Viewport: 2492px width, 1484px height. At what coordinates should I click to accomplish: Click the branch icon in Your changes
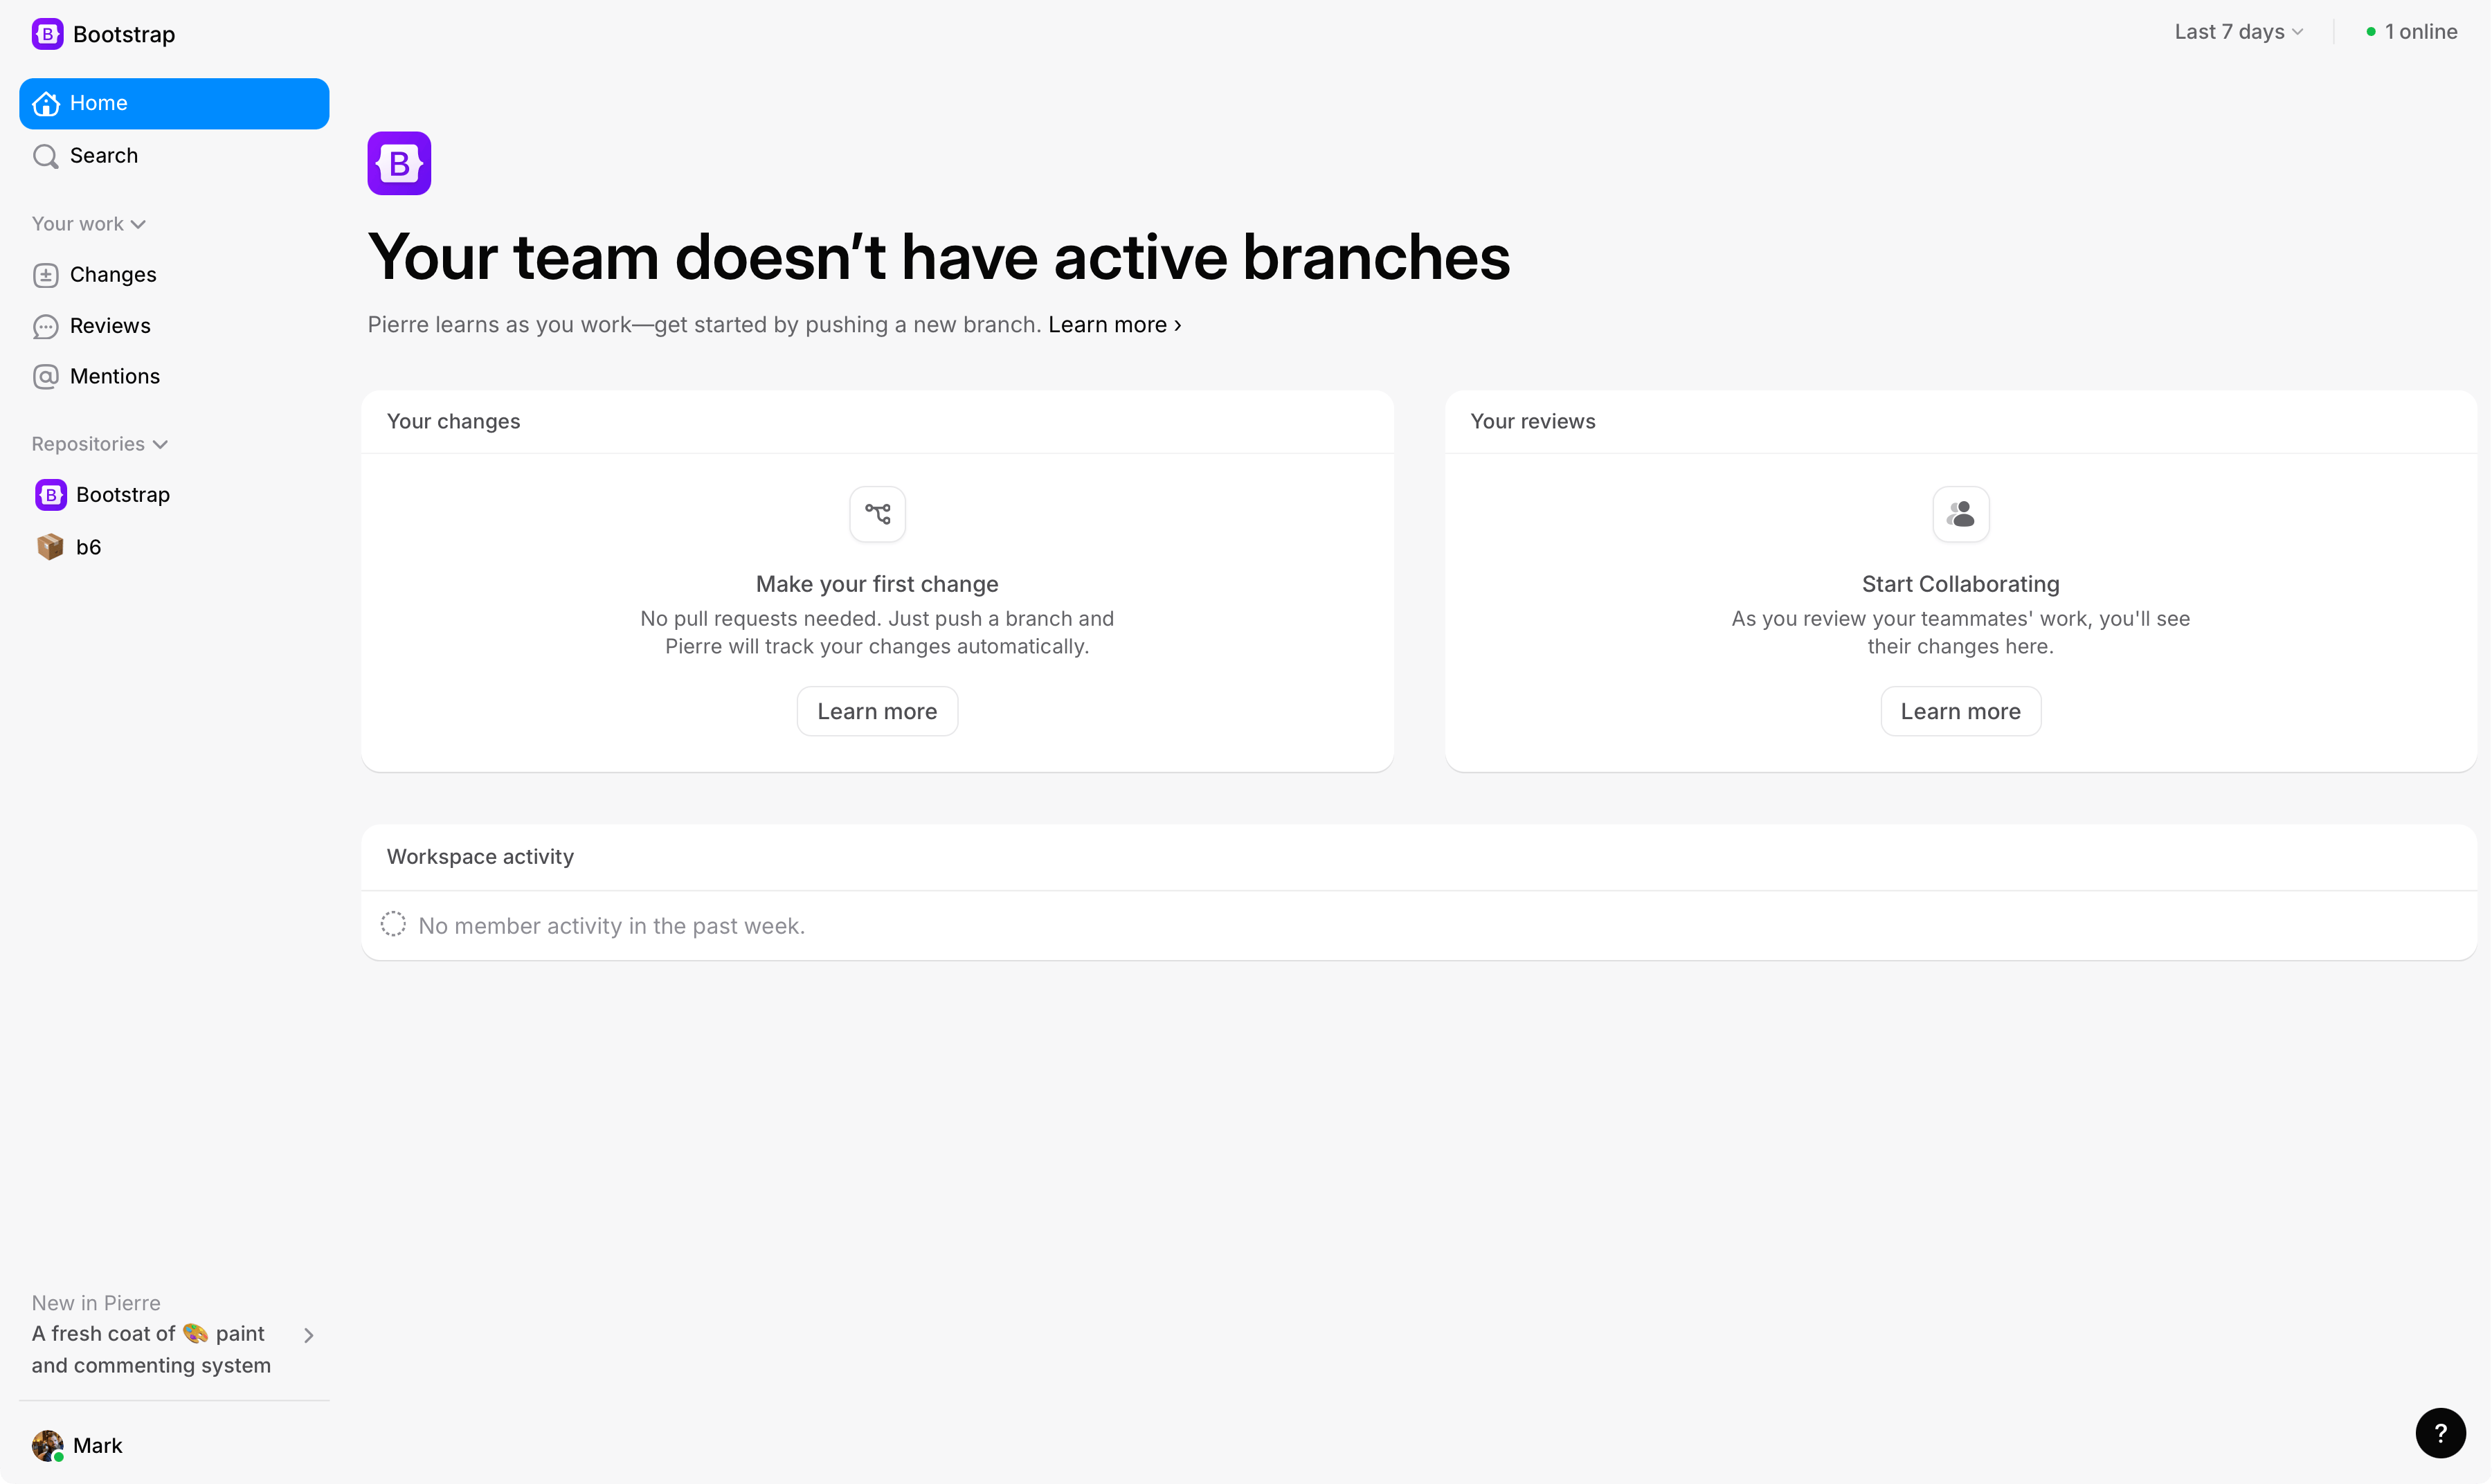[877, 514]
